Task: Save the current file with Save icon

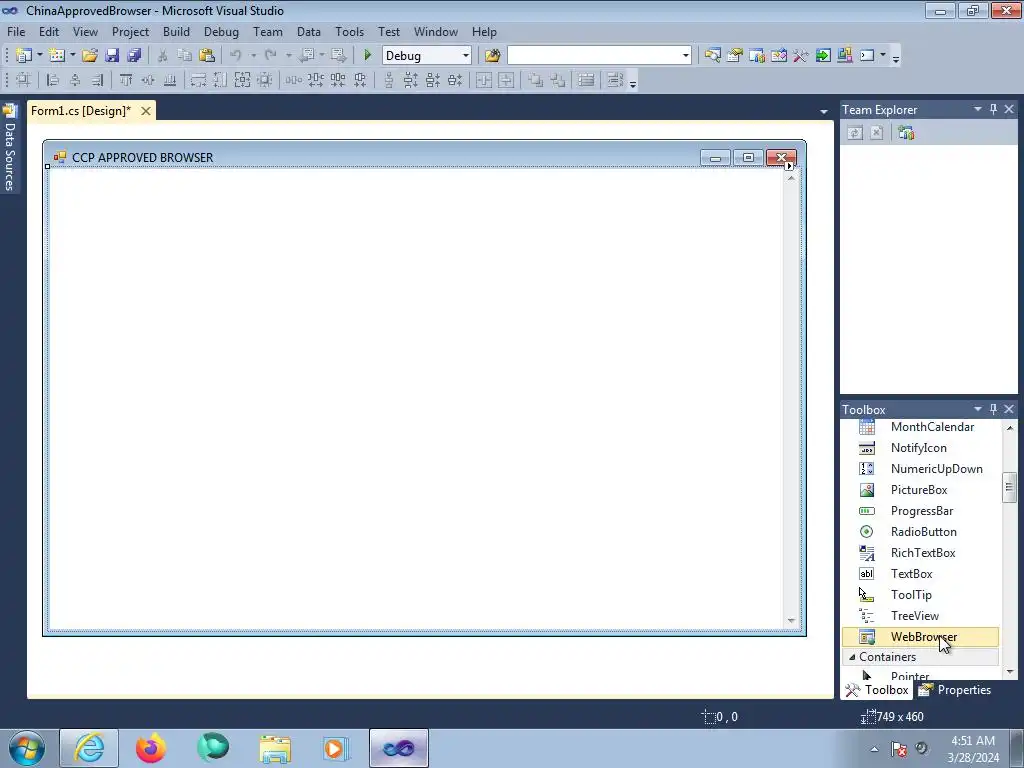Action: coord(112,56)
